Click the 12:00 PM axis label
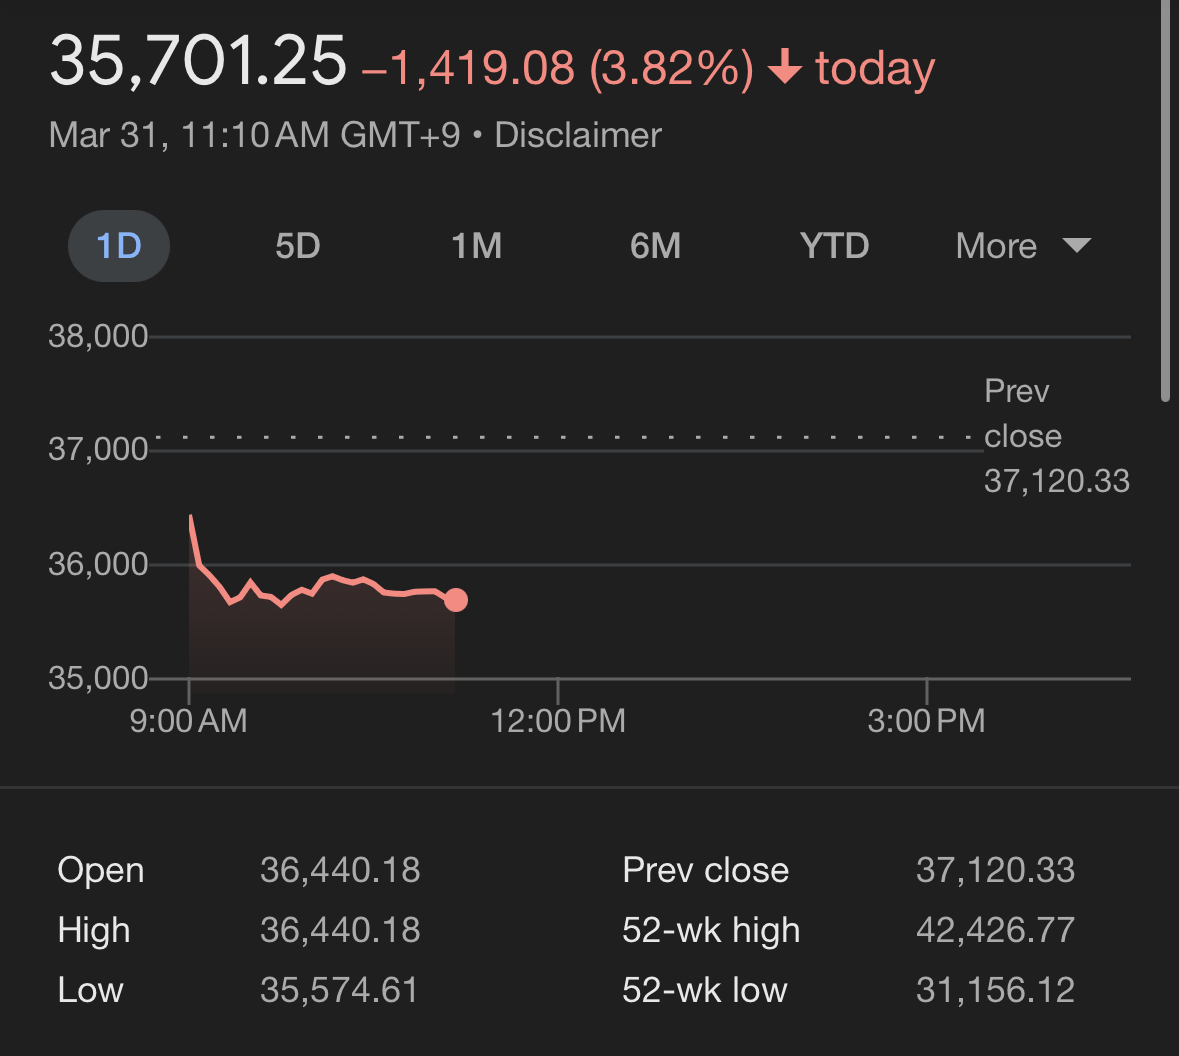The height and width of the screenshot is (1056, 1179). tap(558, 721)
